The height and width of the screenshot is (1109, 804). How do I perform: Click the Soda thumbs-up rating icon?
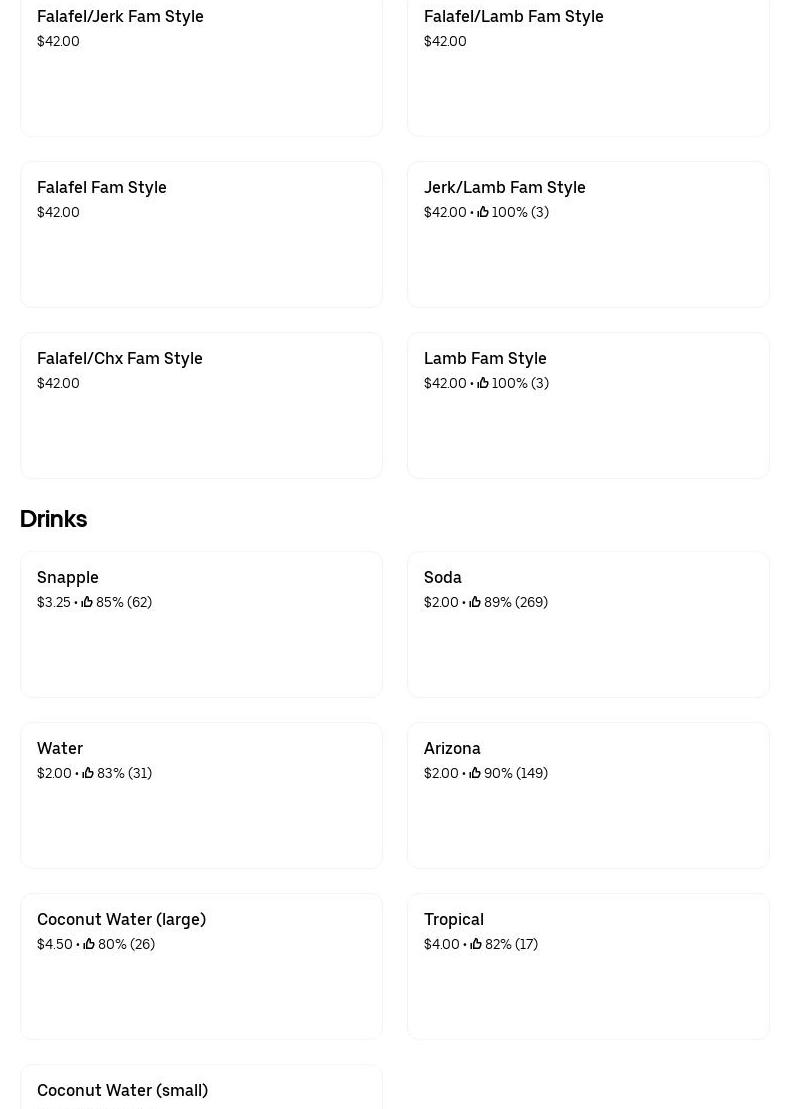coord(475,602)
